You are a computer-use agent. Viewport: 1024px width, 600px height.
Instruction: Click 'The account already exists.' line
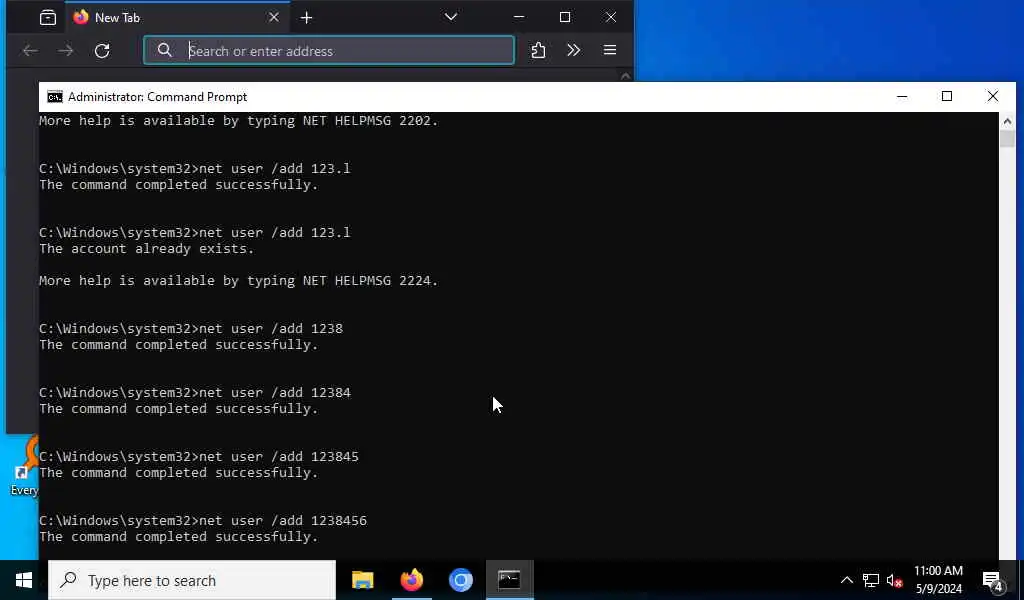tap(146, 249)
